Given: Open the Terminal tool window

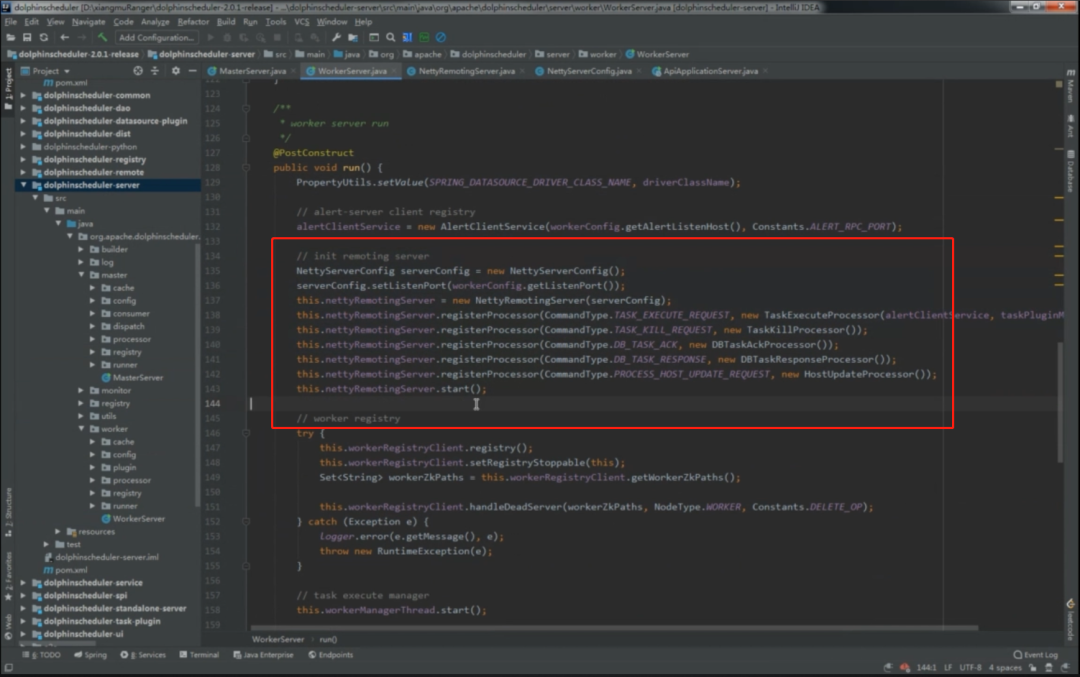Looking at the screenshot, I should click(x=199, y=655).
